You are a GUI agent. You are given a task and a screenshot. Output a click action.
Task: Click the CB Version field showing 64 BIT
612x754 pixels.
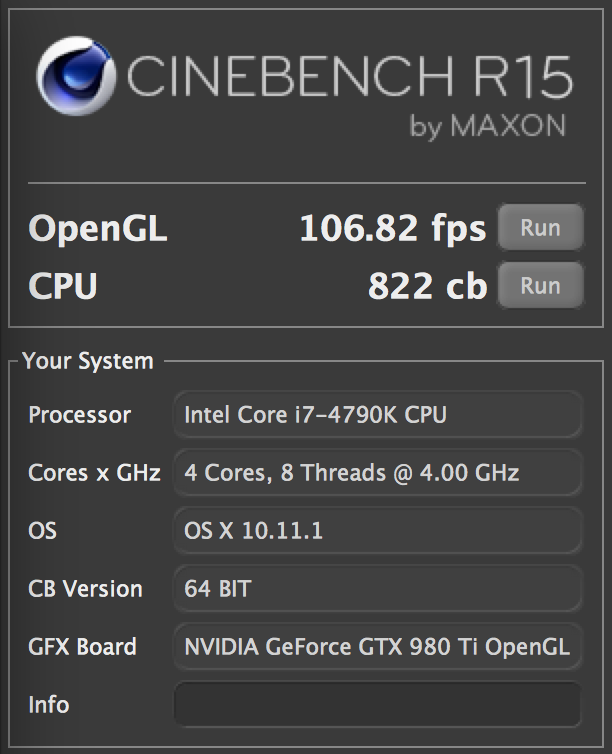click(377, 588)
